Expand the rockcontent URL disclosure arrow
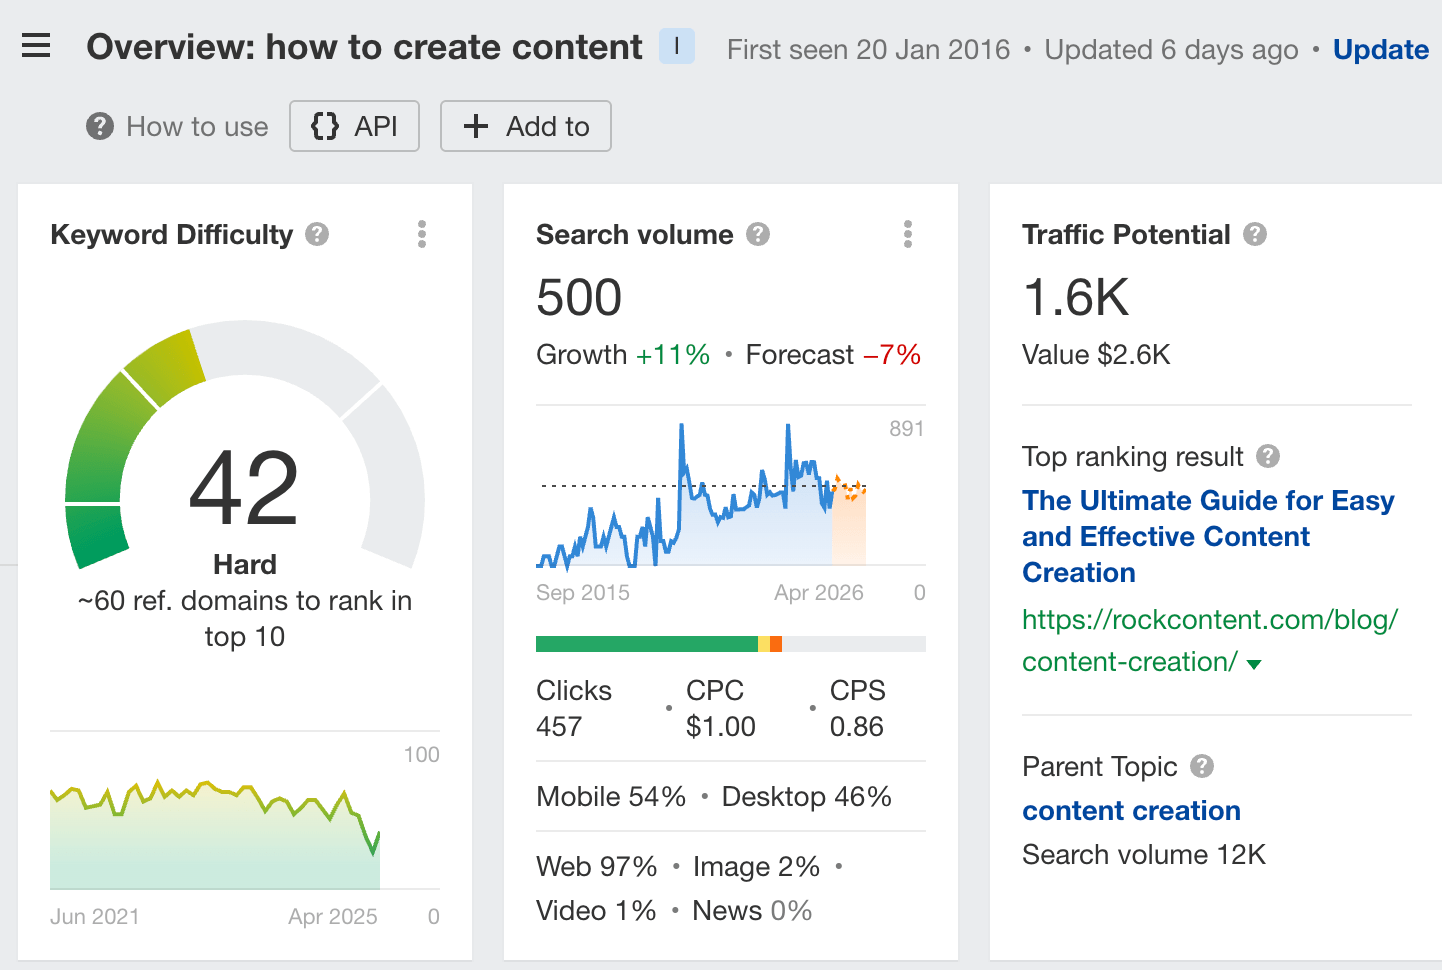Image resolution: width=1442 pixels, height=970 pixels. [x=1255, y=662]
